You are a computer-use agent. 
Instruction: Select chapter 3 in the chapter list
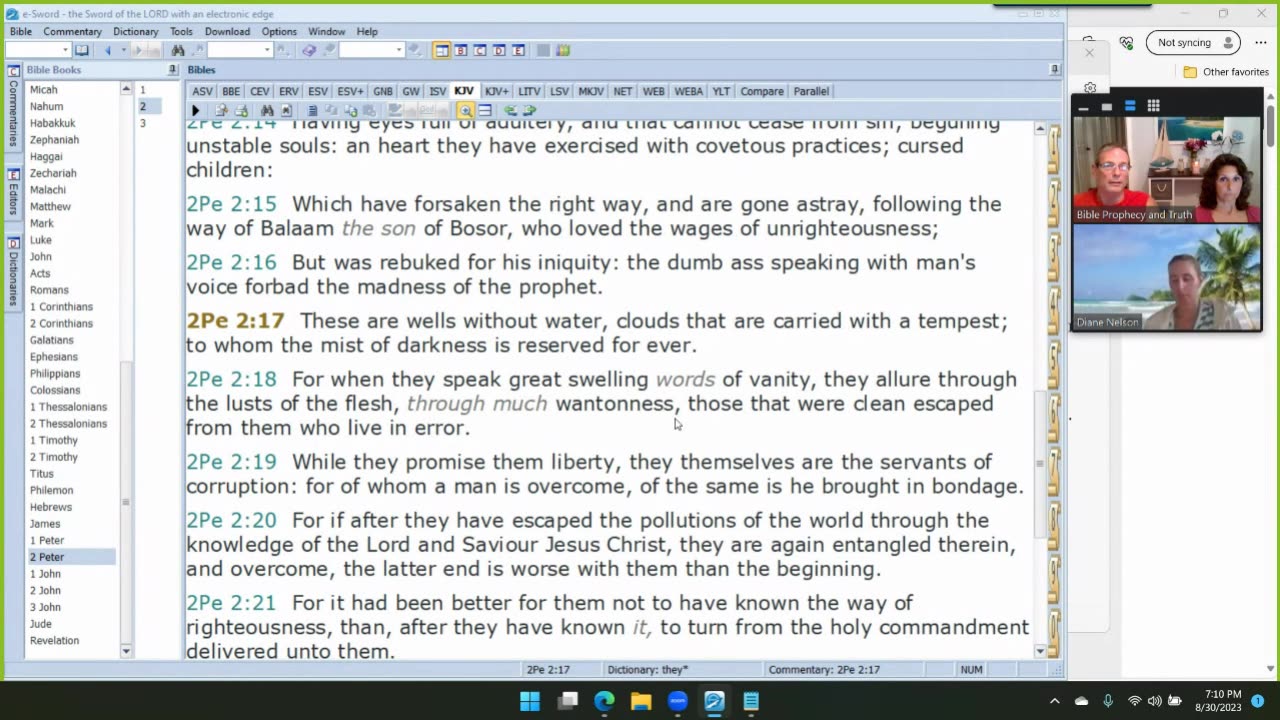143,123
